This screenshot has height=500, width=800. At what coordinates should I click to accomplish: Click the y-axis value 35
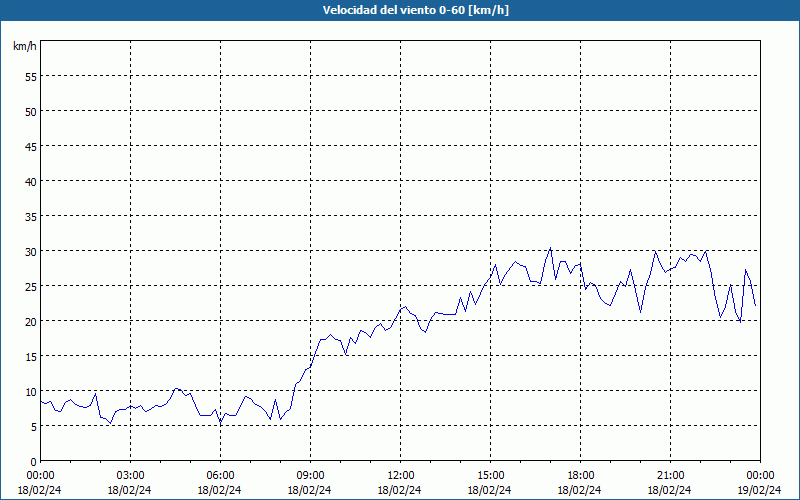pyautogui.click(x=31, y=217)
